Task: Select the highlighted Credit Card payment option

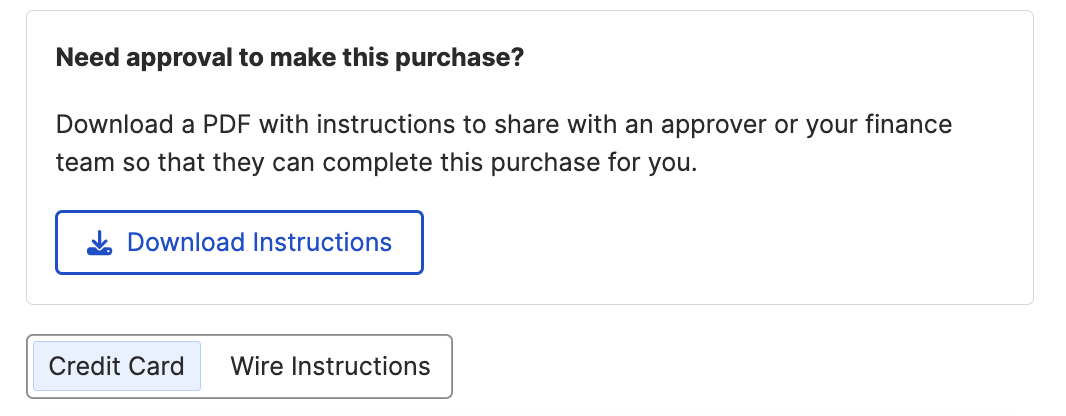Action: [x=117, y=366]
